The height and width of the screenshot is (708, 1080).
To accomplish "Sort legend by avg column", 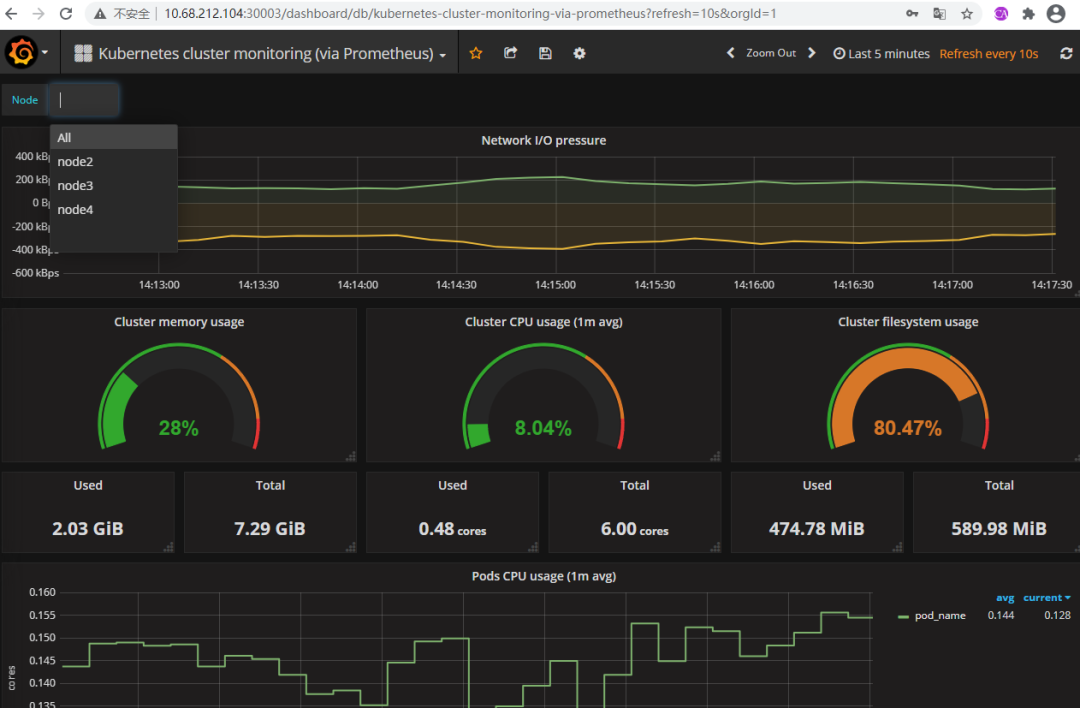I will (1005, 598).
